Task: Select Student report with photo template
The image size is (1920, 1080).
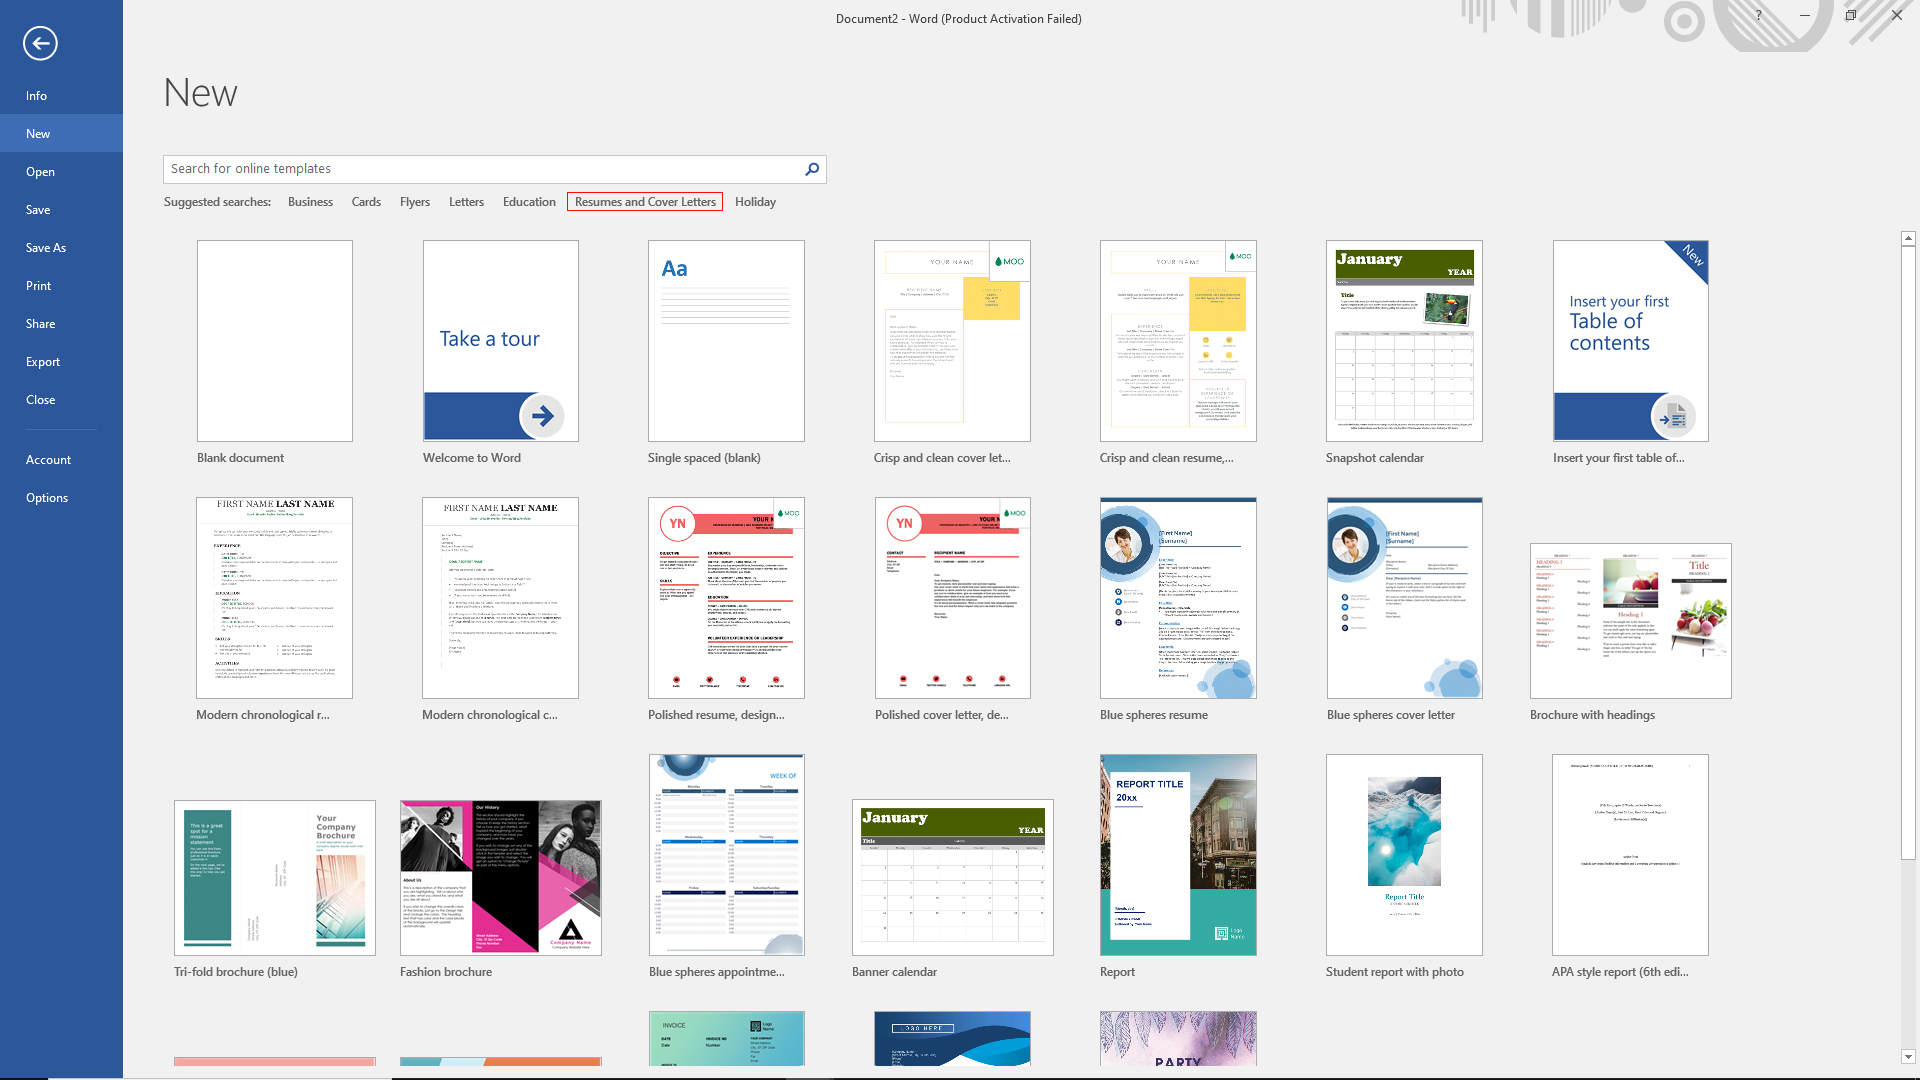Action: pos(1404,855)
